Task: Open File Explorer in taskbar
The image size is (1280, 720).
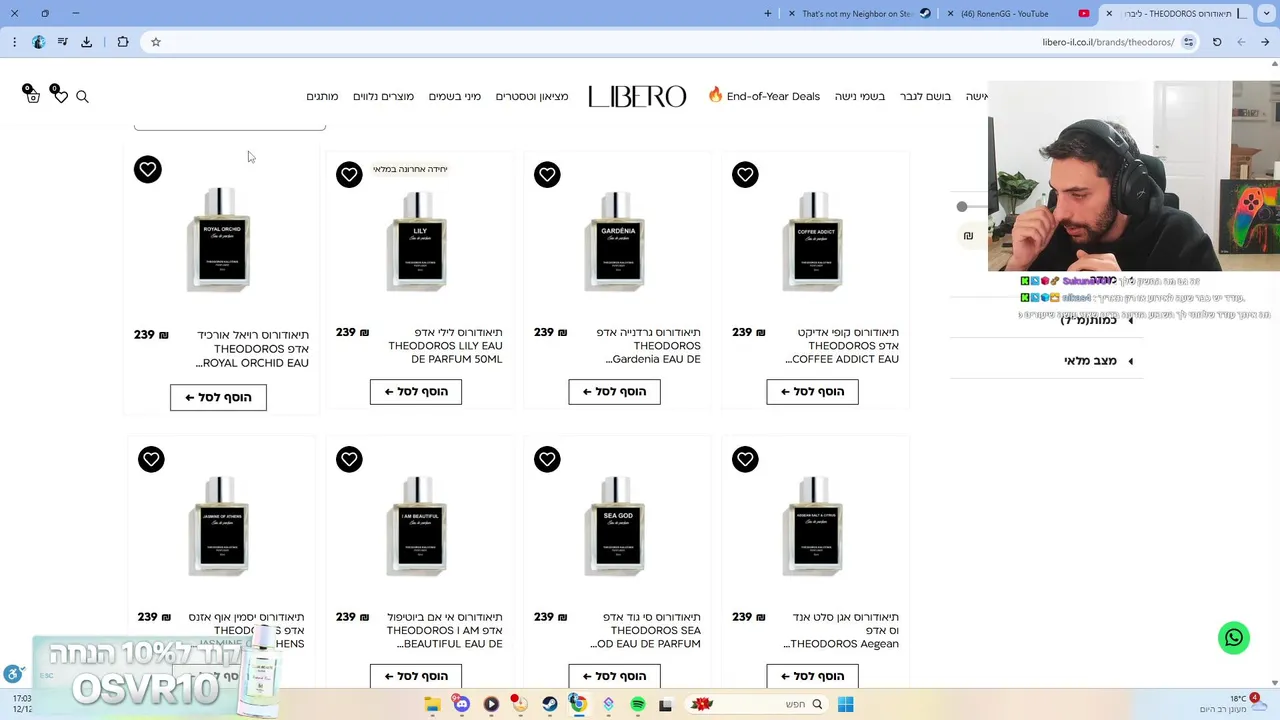Action: [432, 704]
